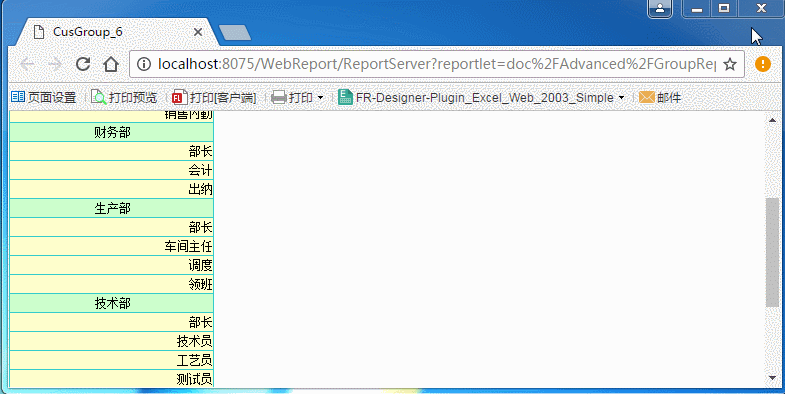Viewport: 785px width, 394px height.
Task: Expand the 打印 dropdown arrow
Action: (x=320, y=98)
